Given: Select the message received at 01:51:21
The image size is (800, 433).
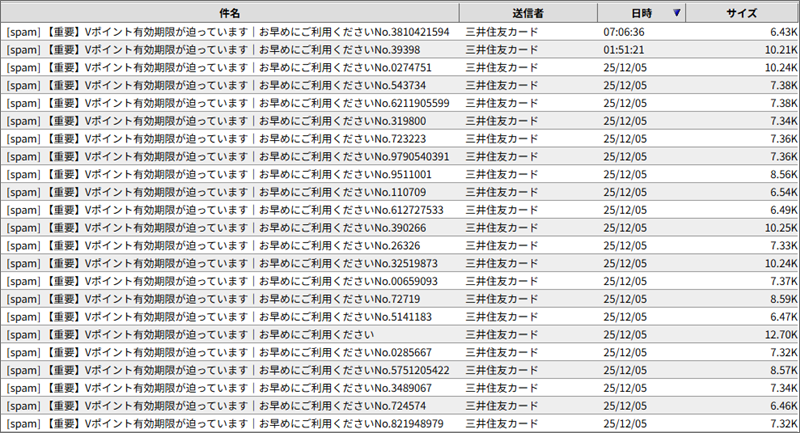Looking at the screenshot, I should point(228,50).
